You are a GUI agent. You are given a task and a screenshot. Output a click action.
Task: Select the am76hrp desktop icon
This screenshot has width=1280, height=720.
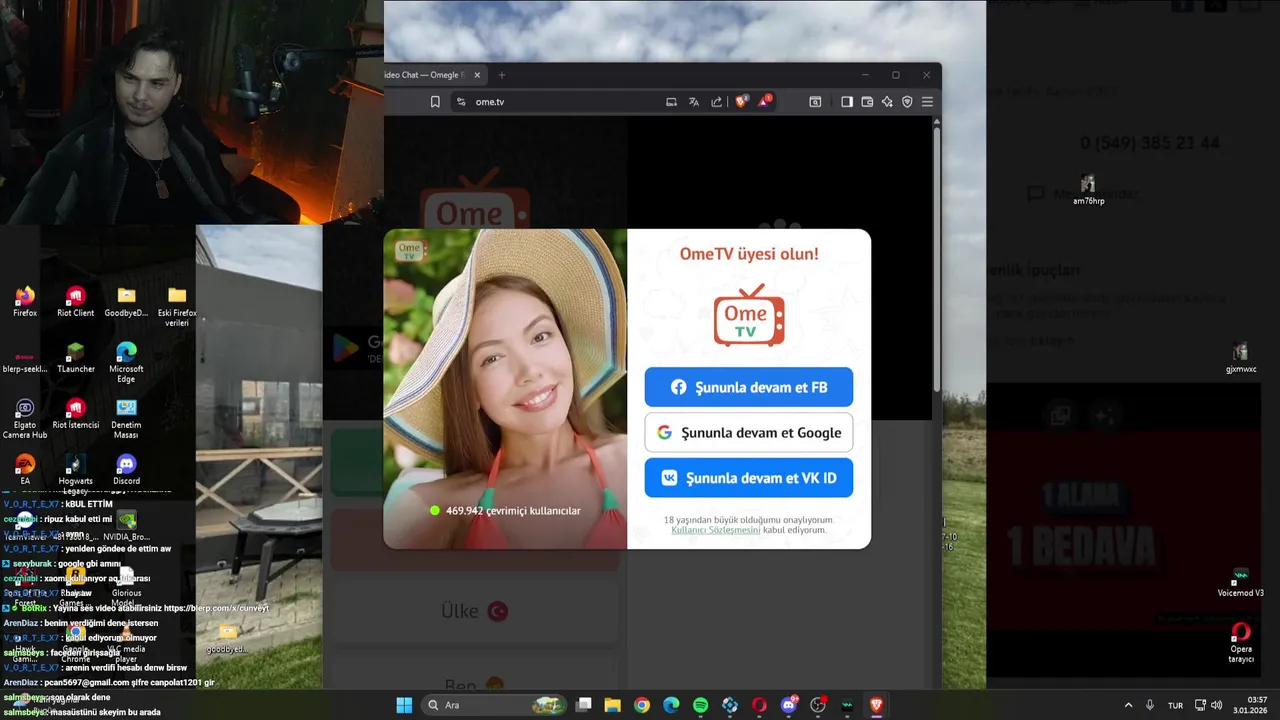(x=1088, y=190)
